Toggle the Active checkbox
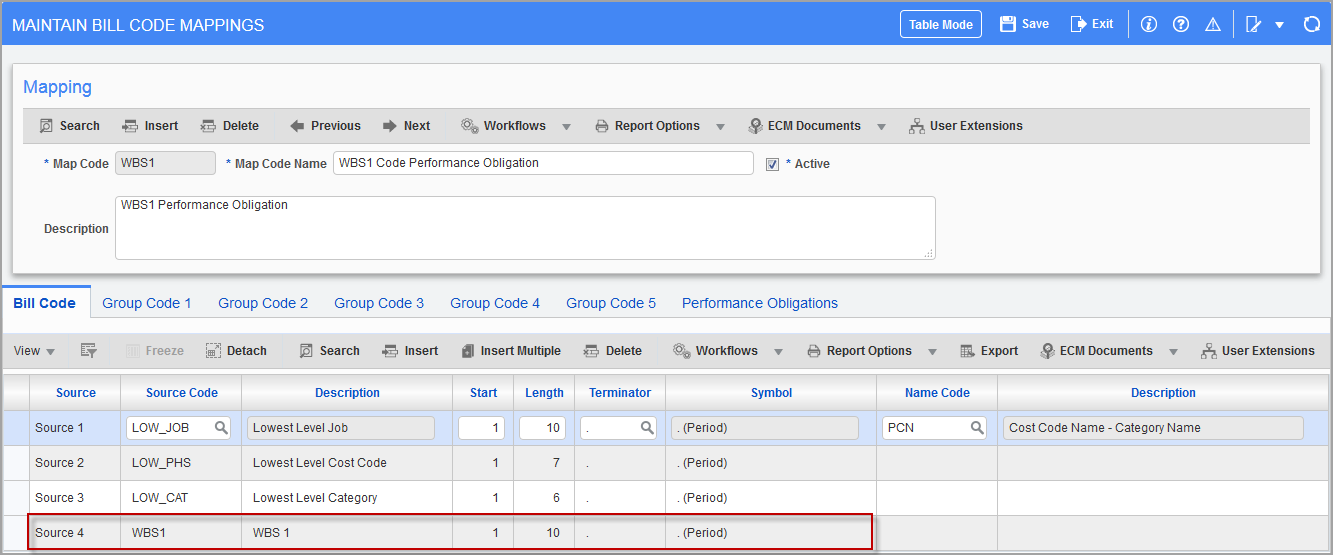The image size is (1333, 555). [x=772, y=164]
